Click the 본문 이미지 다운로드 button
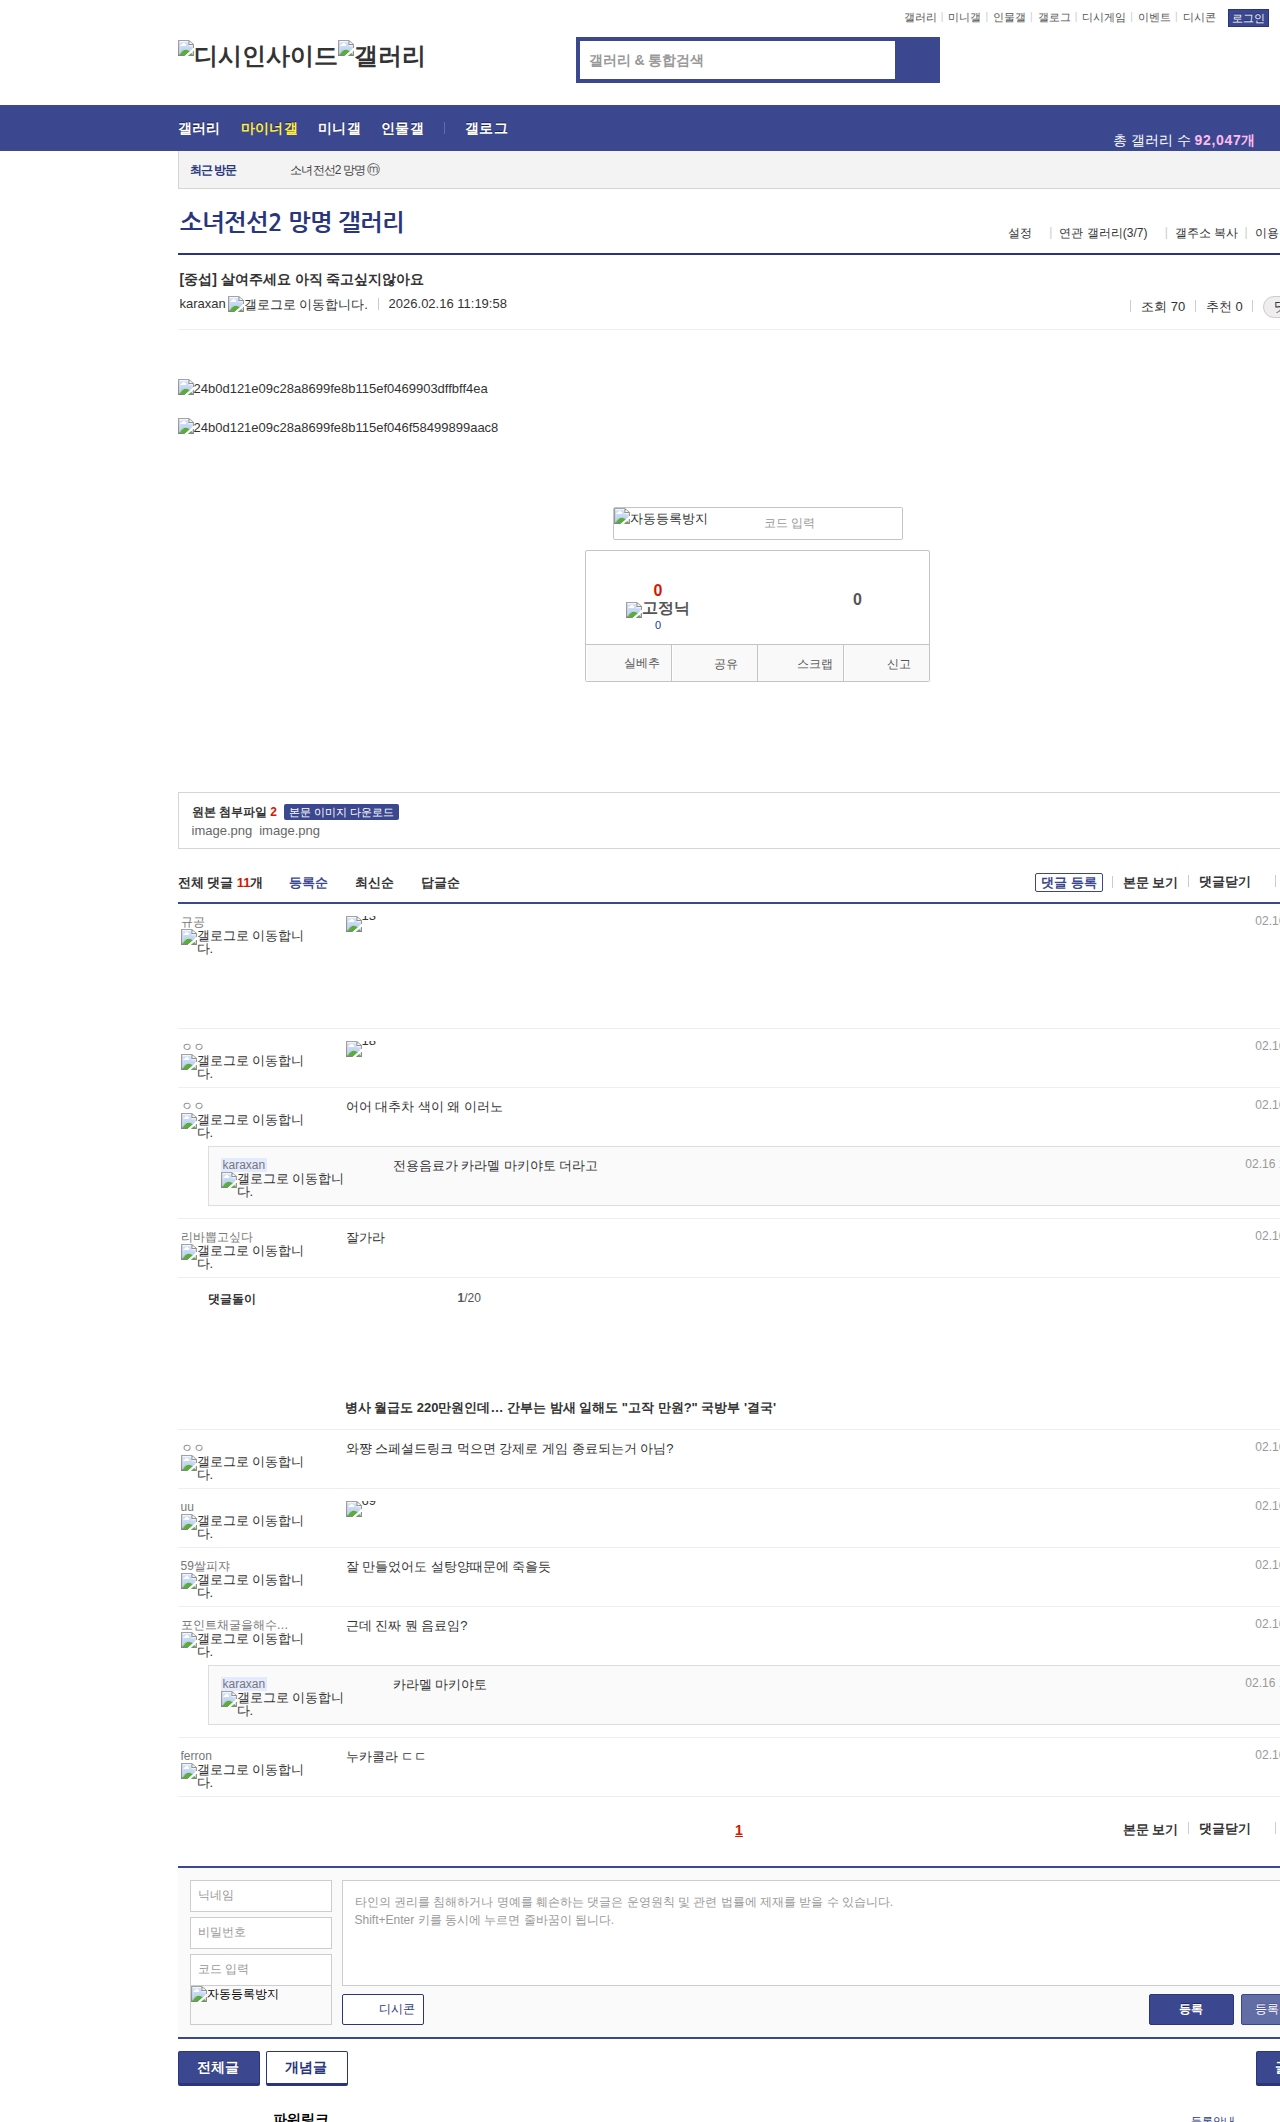The height and width of the screenshot is (2122, 1280). 341,812
